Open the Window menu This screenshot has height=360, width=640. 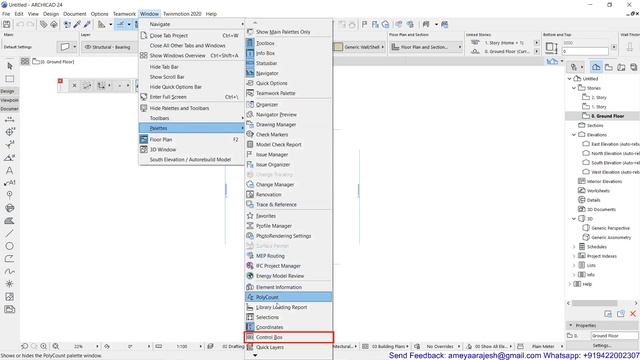(x=149, y=14)
